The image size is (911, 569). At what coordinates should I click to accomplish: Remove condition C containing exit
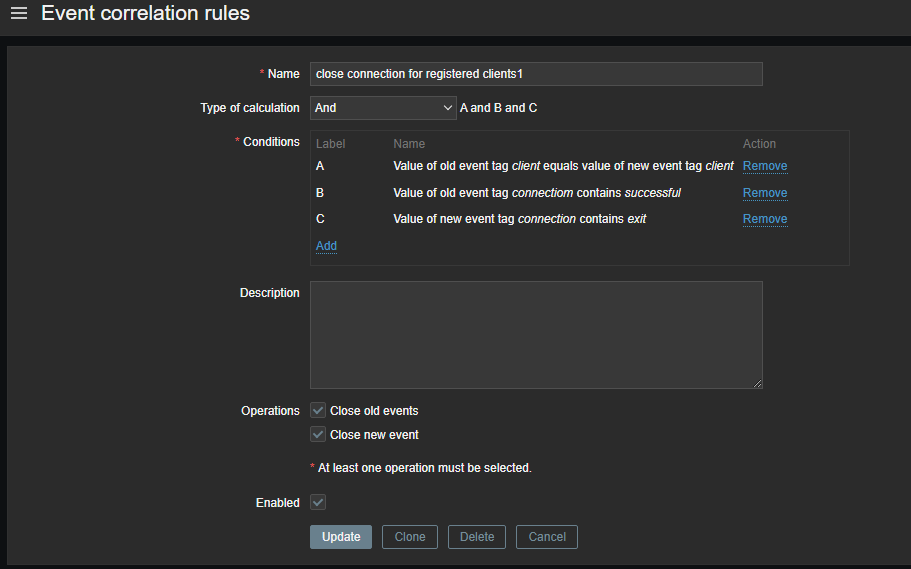pos(765,219)
